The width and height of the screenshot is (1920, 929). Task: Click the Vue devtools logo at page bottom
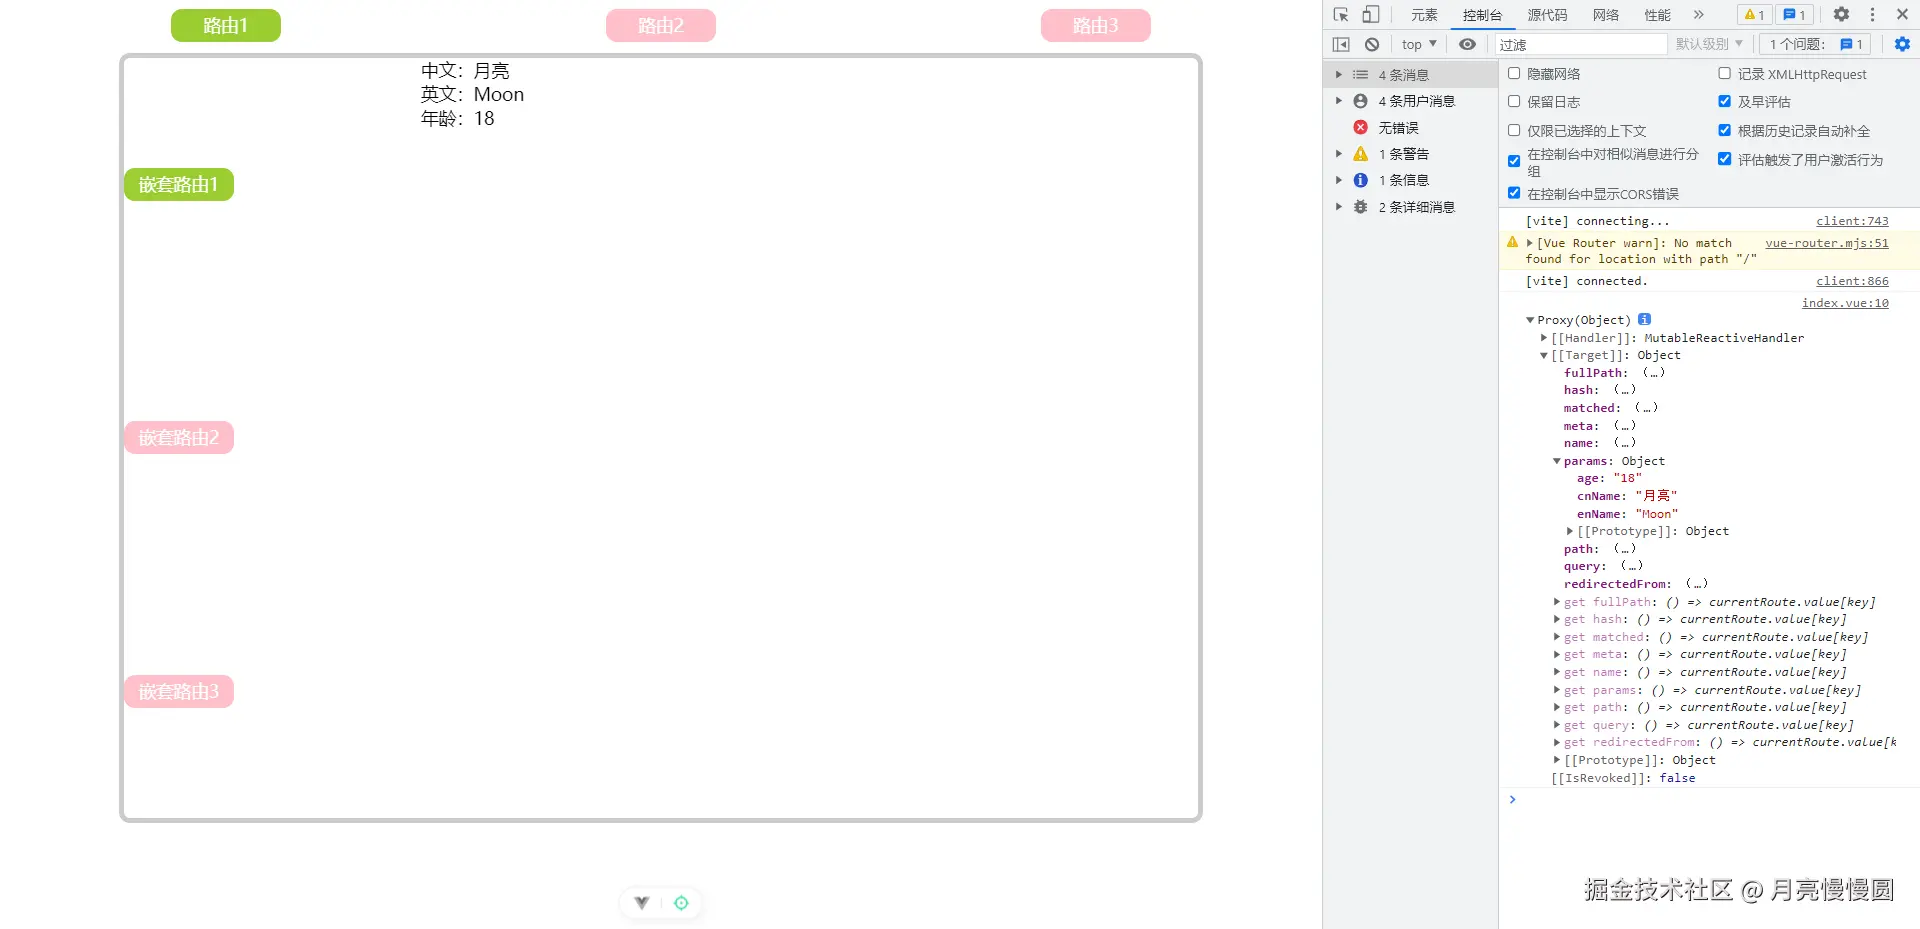642,903
